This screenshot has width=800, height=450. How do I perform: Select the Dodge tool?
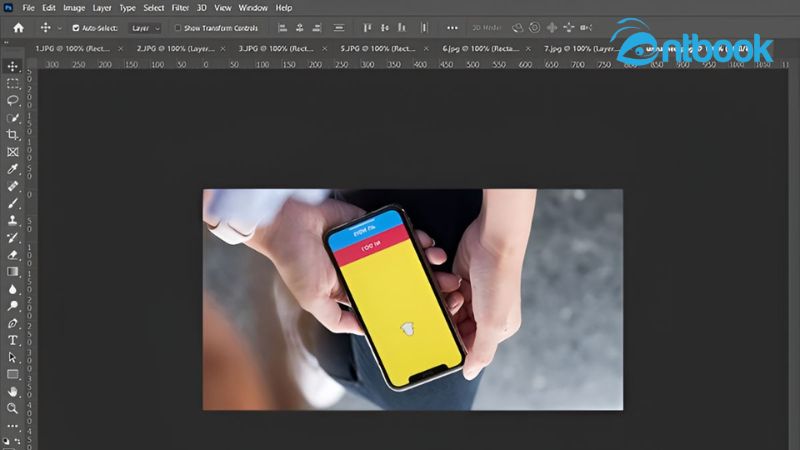click(13, 306)
